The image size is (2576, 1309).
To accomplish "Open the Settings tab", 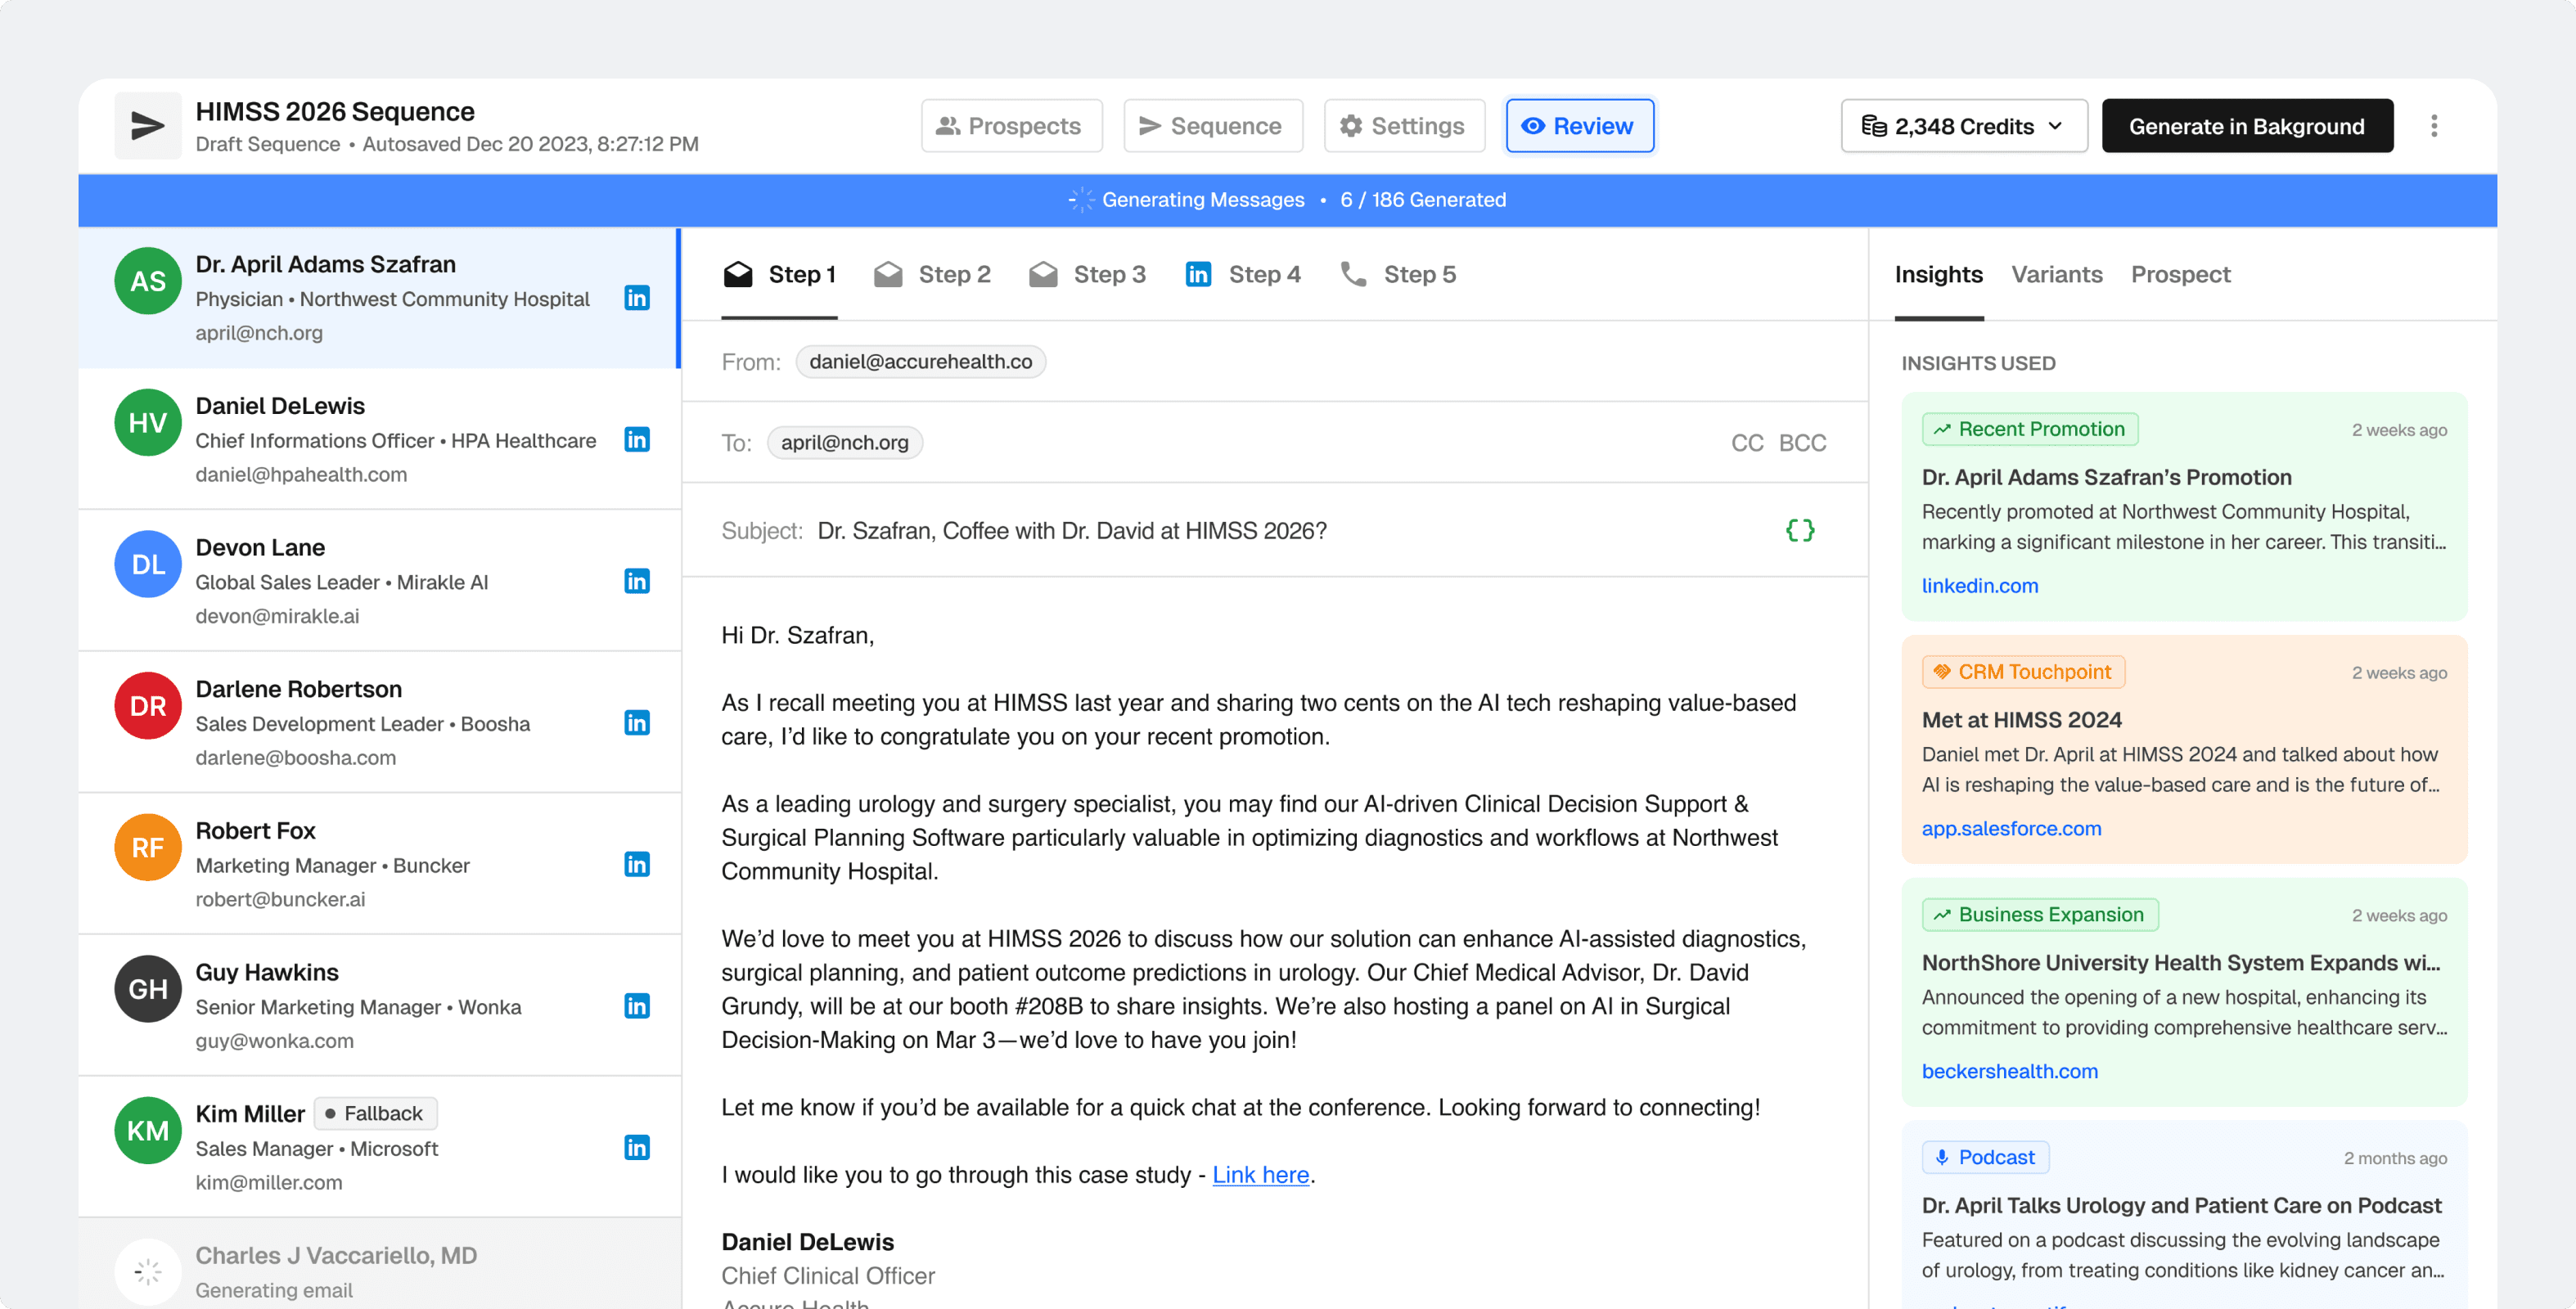I will click(x=1404, y=126).
